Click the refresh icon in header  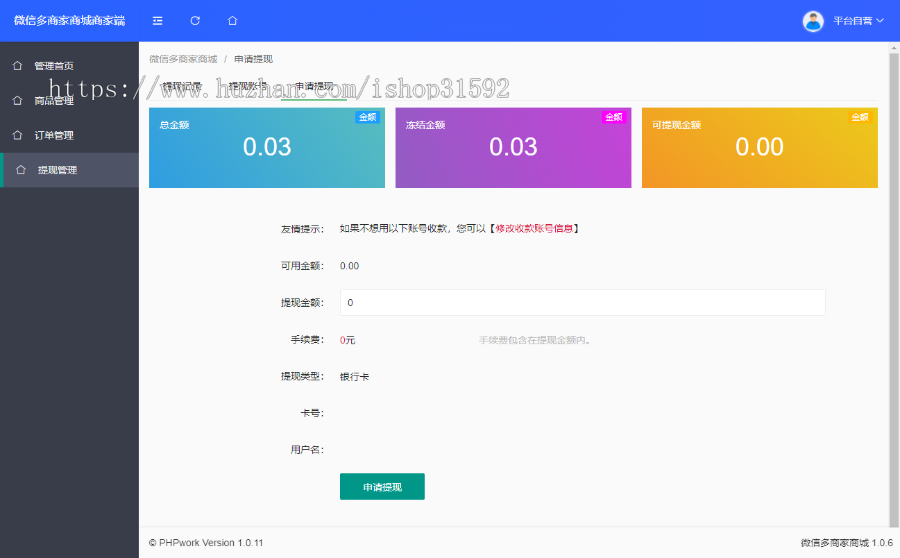click(195, 20)
